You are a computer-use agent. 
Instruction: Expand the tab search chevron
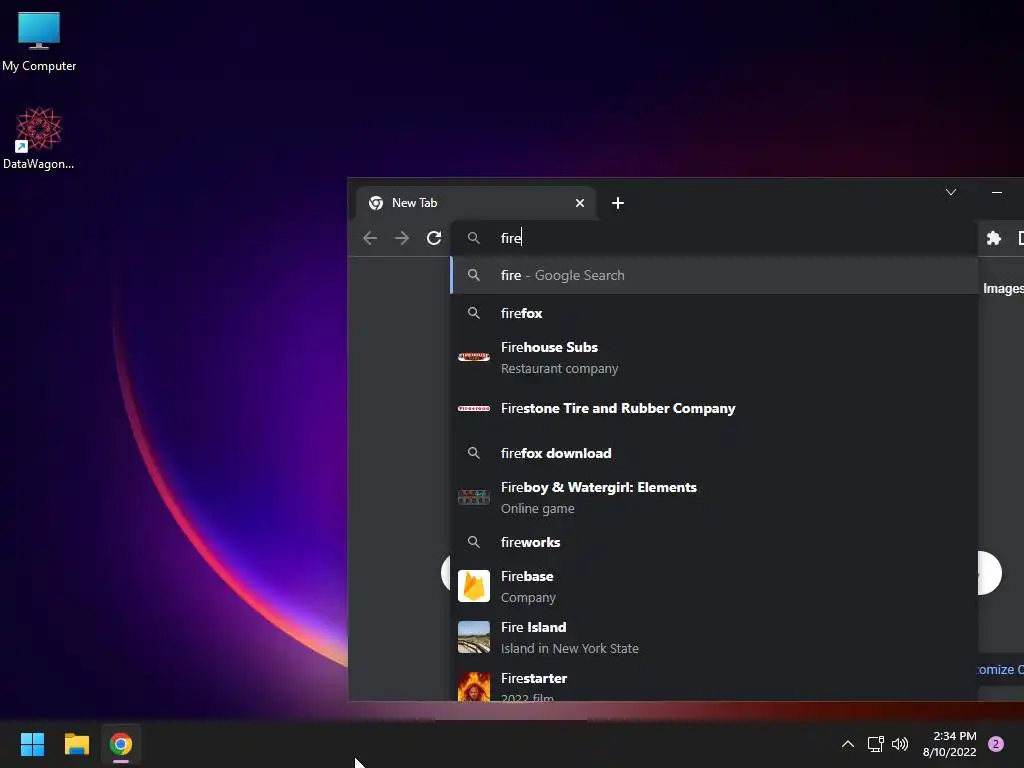951,192
